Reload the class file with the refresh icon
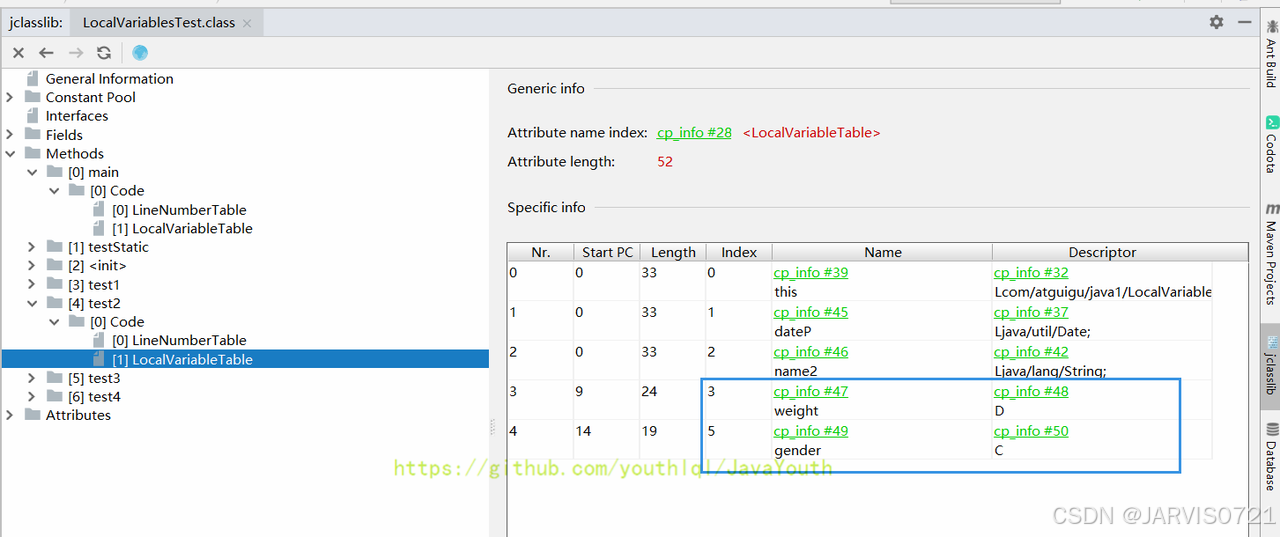Image resolution: width=1280 pixels, height=537 pixels. click(104, 53)
